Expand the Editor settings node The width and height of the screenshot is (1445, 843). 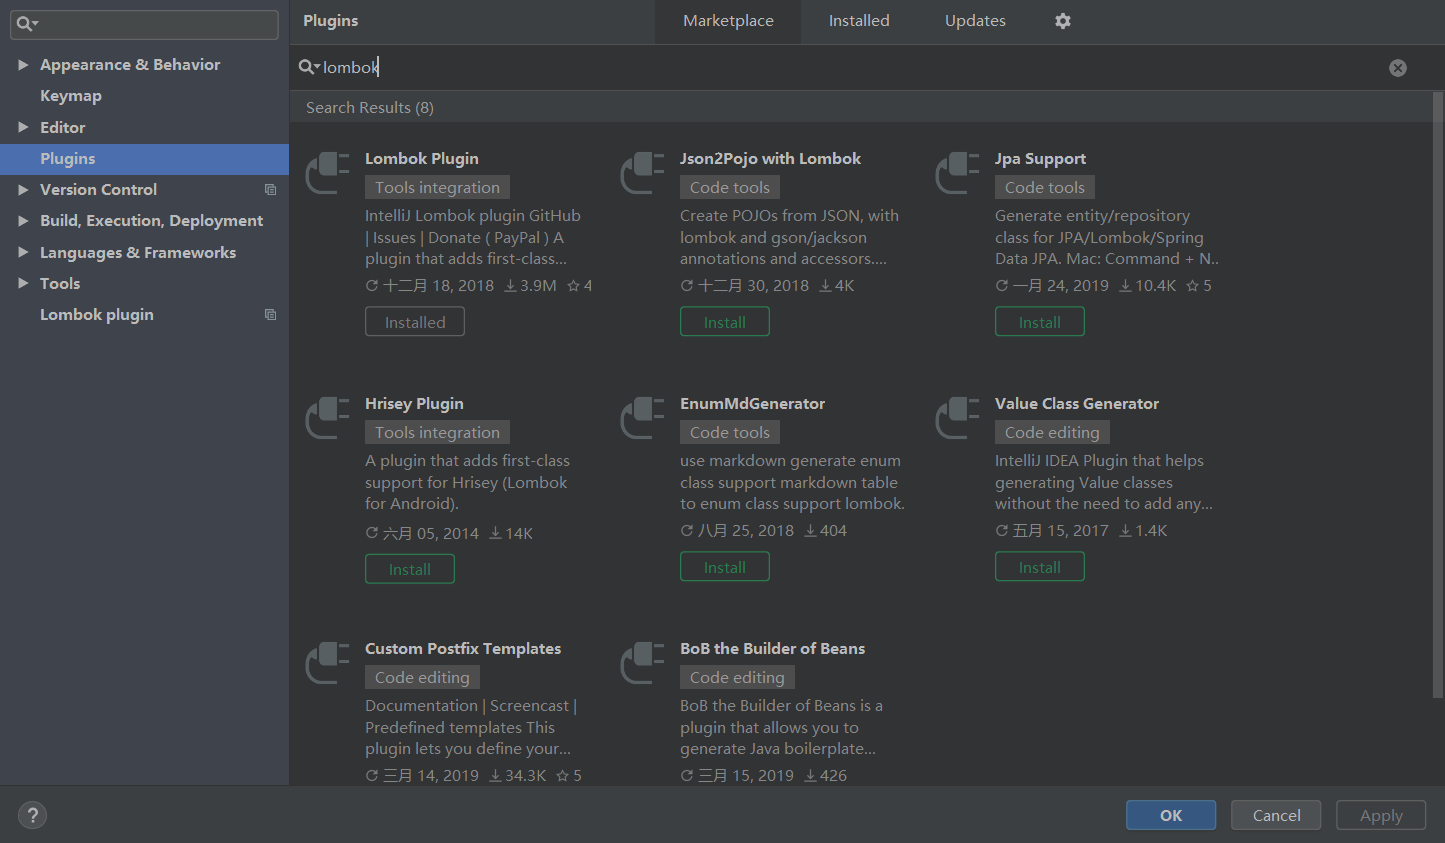click(x=23, y=128)
